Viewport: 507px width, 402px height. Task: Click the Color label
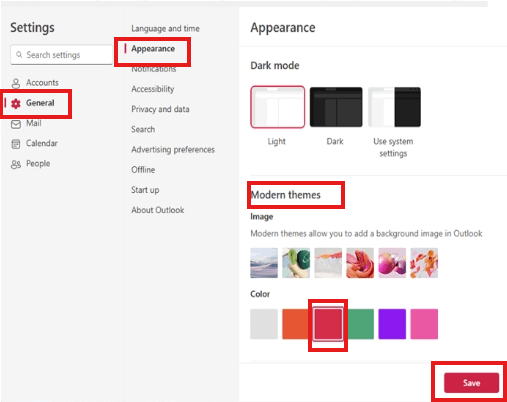pos(260,294)
